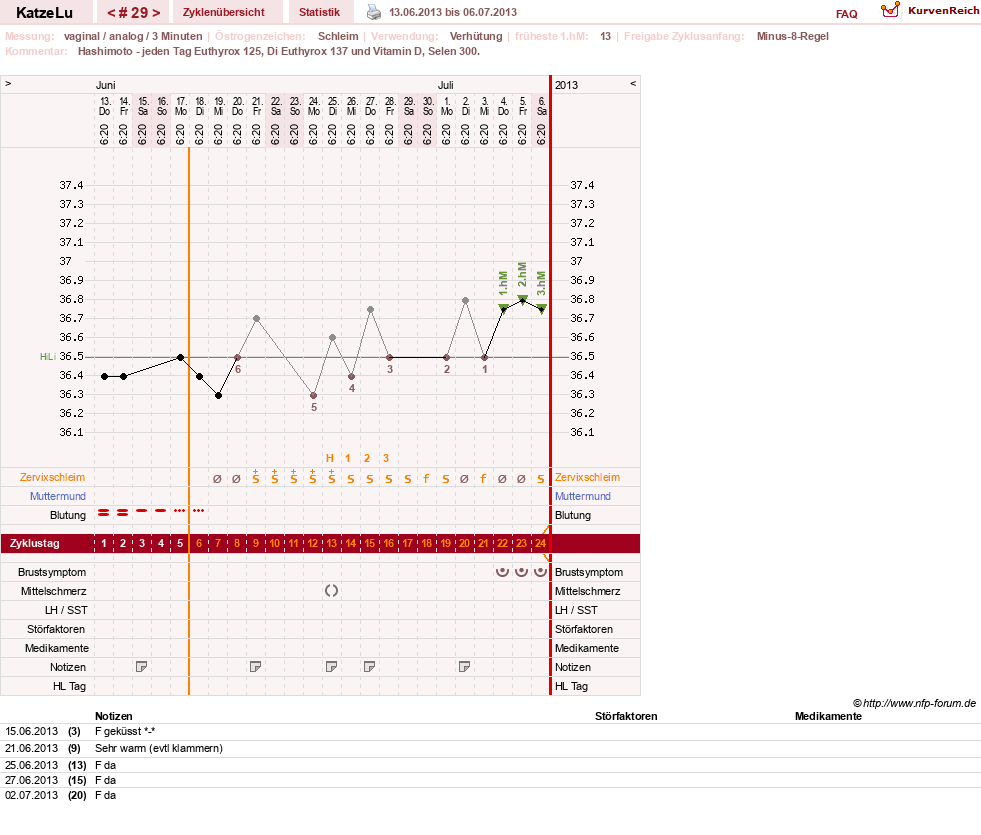Open the note icon on cycle day 15
This screenshot has width=981, height=835.
(369, 667)
